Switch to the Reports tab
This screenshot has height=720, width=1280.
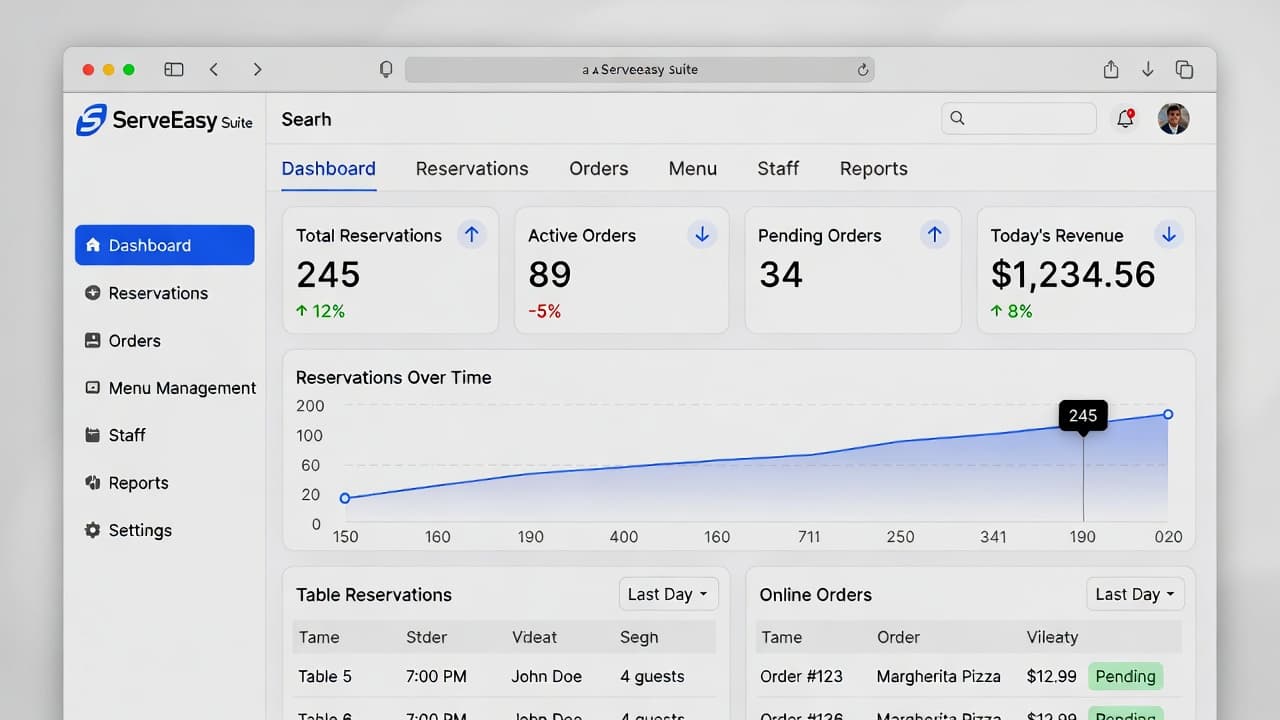[x=873, y=169]
